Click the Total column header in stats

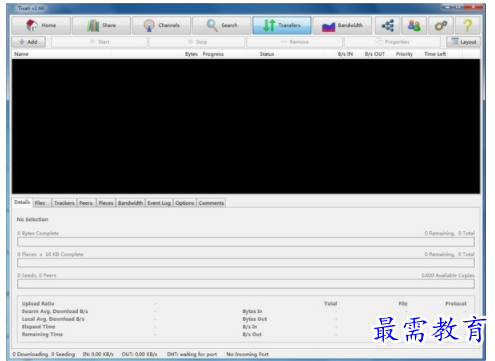click(x=330, y=304)
